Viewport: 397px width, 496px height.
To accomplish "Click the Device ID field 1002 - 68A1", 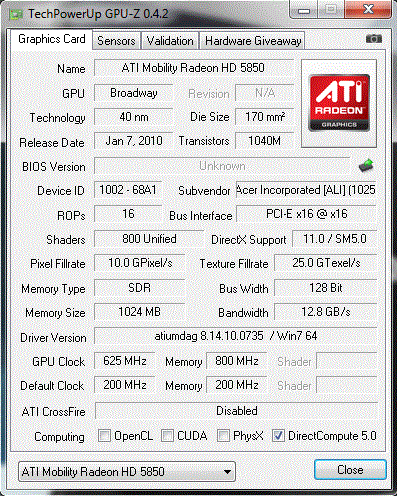I will point(128,190).
